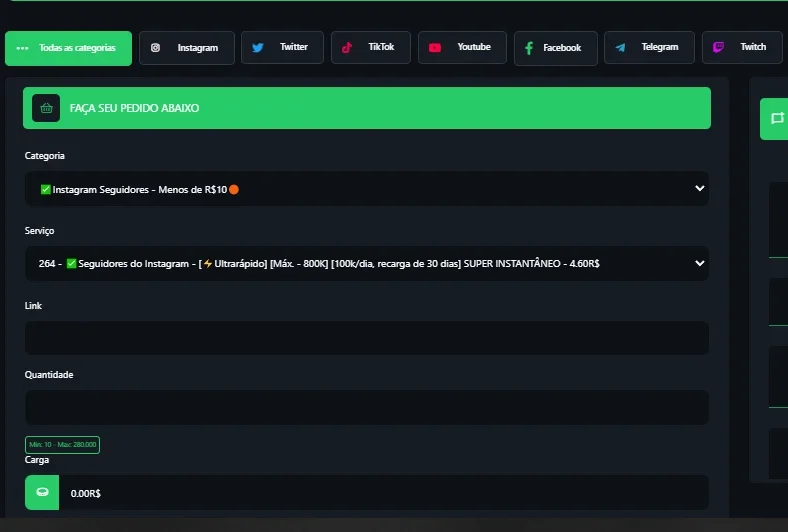Focus the Link input field
This screenshot has height=532, width=788.
[x=367, y=338]
